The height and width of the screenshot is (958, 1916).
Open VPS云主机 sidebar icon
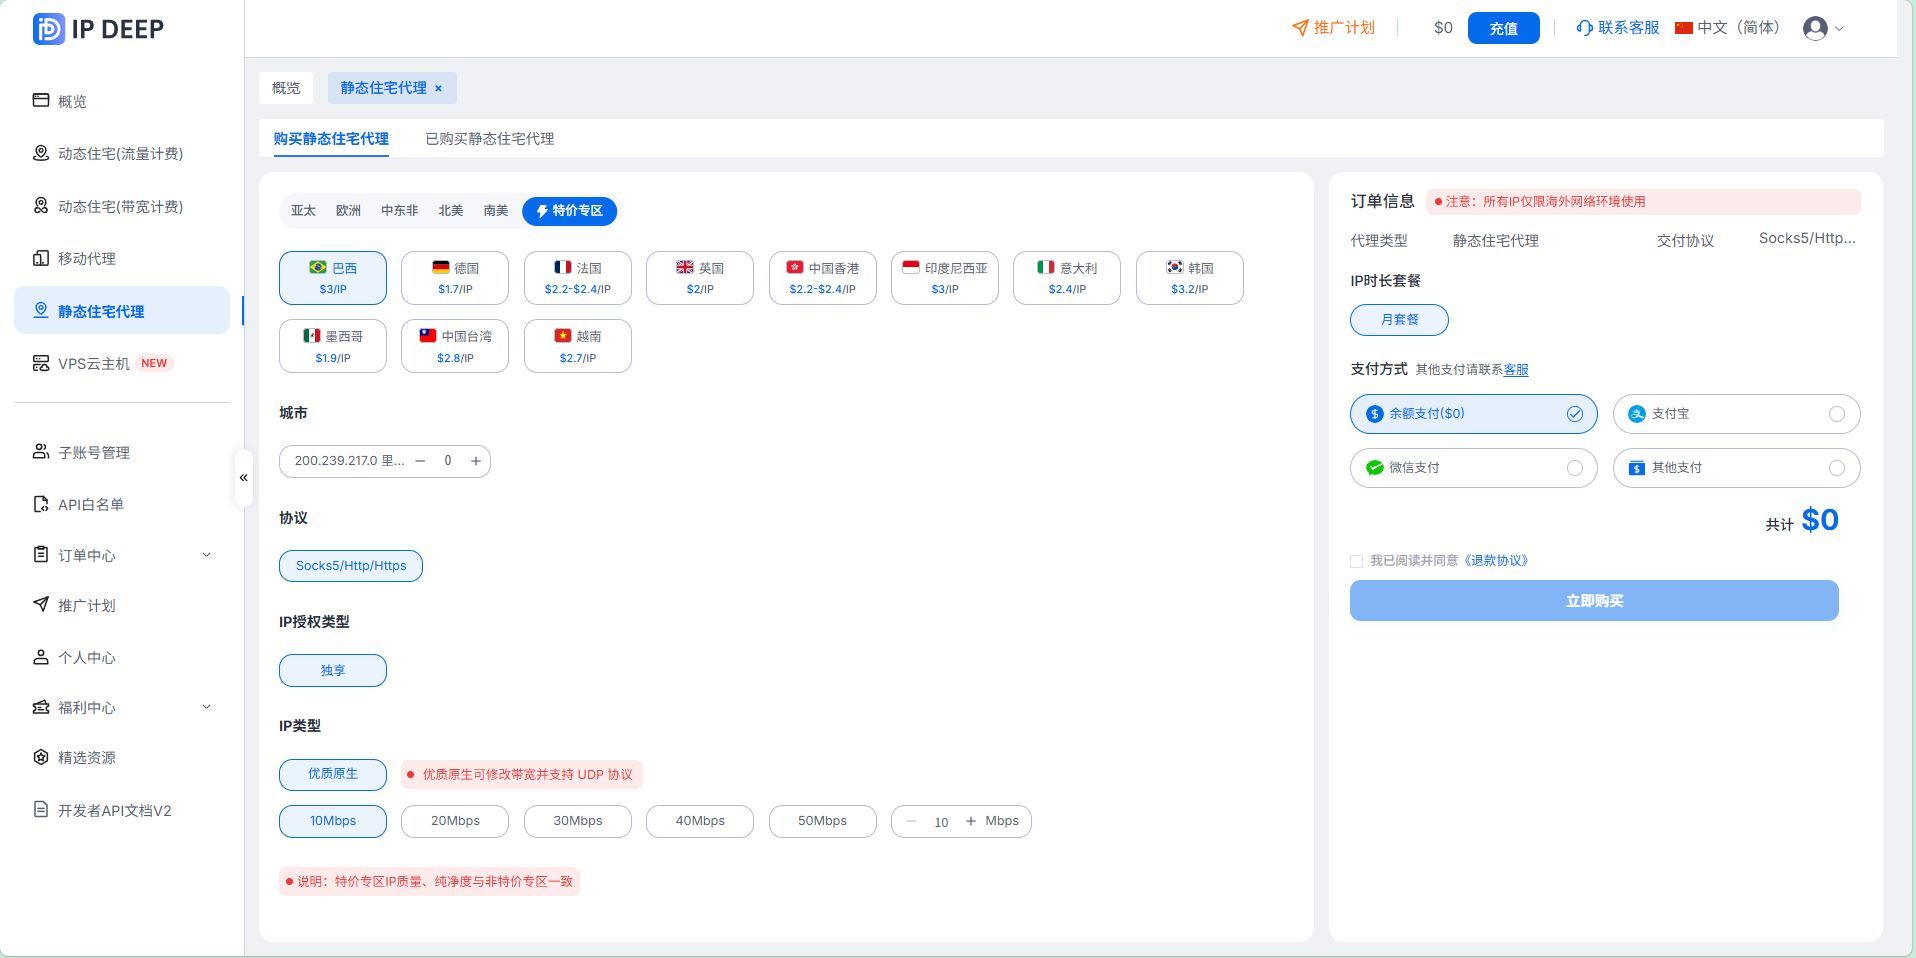(x=41, y=363)
